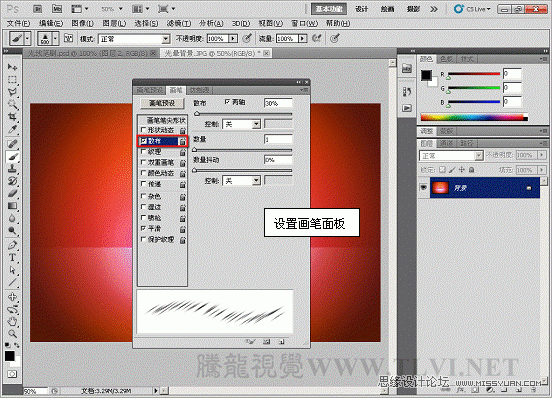
Task: Open the 控制 dropdown below 数量抖动
Action: click(243, 181)
